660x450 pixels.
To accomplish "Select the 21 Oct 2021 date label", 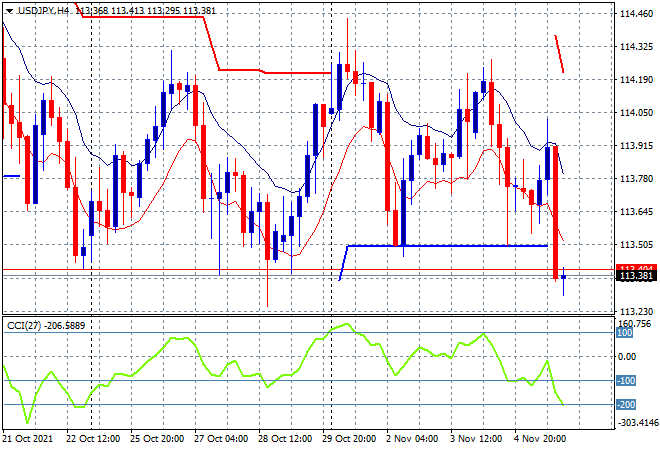I will tap(28, 439).
